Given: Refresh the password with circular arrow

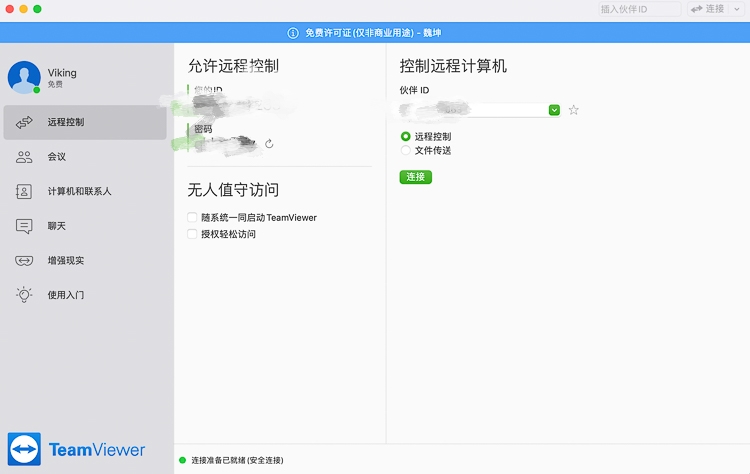Looking at the screenshot, I should pos(269,143).
